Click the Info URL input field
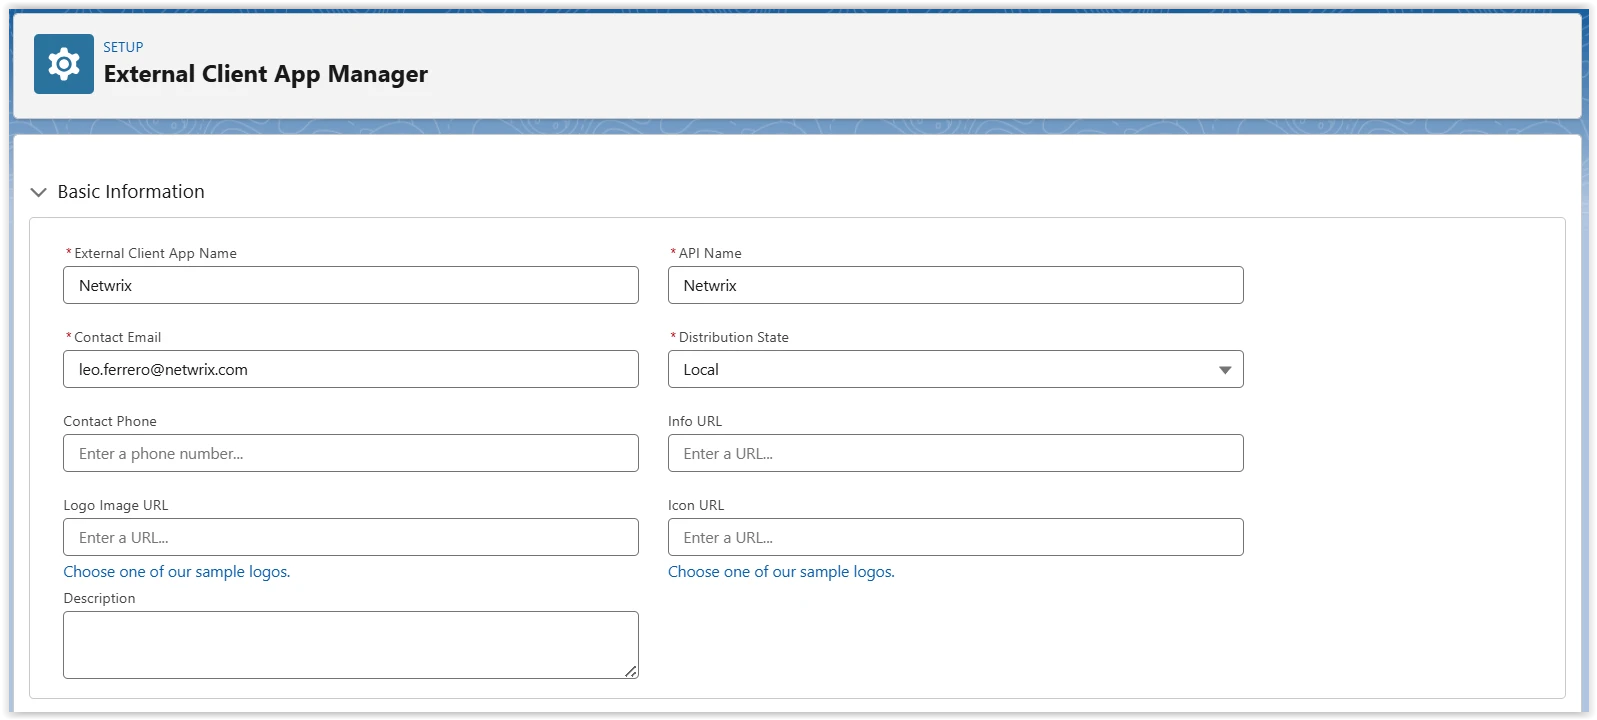Image resolution: width=1597 pixels, height=720 pixels. (955, 453)
